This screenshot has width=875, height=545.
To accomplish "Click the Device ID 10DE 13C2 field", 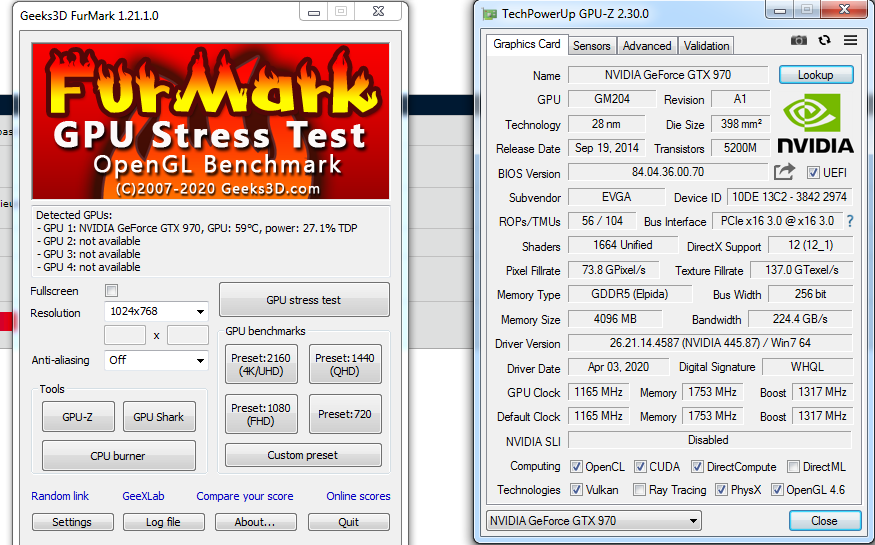I will [x=790, y=197].
